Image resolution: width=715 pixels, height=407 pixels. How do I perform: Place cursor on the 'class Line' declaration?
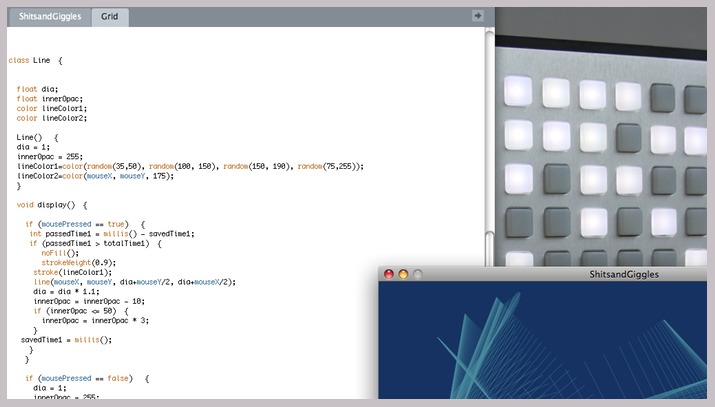pyautogui.click(x=35, y=61)
